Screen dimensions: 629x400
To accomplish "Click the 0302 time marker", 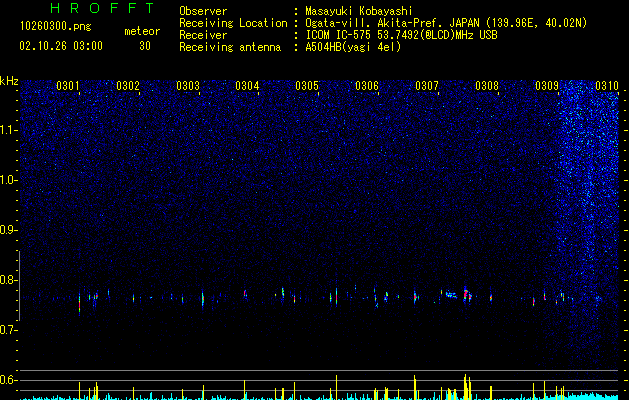I will 128,86.
